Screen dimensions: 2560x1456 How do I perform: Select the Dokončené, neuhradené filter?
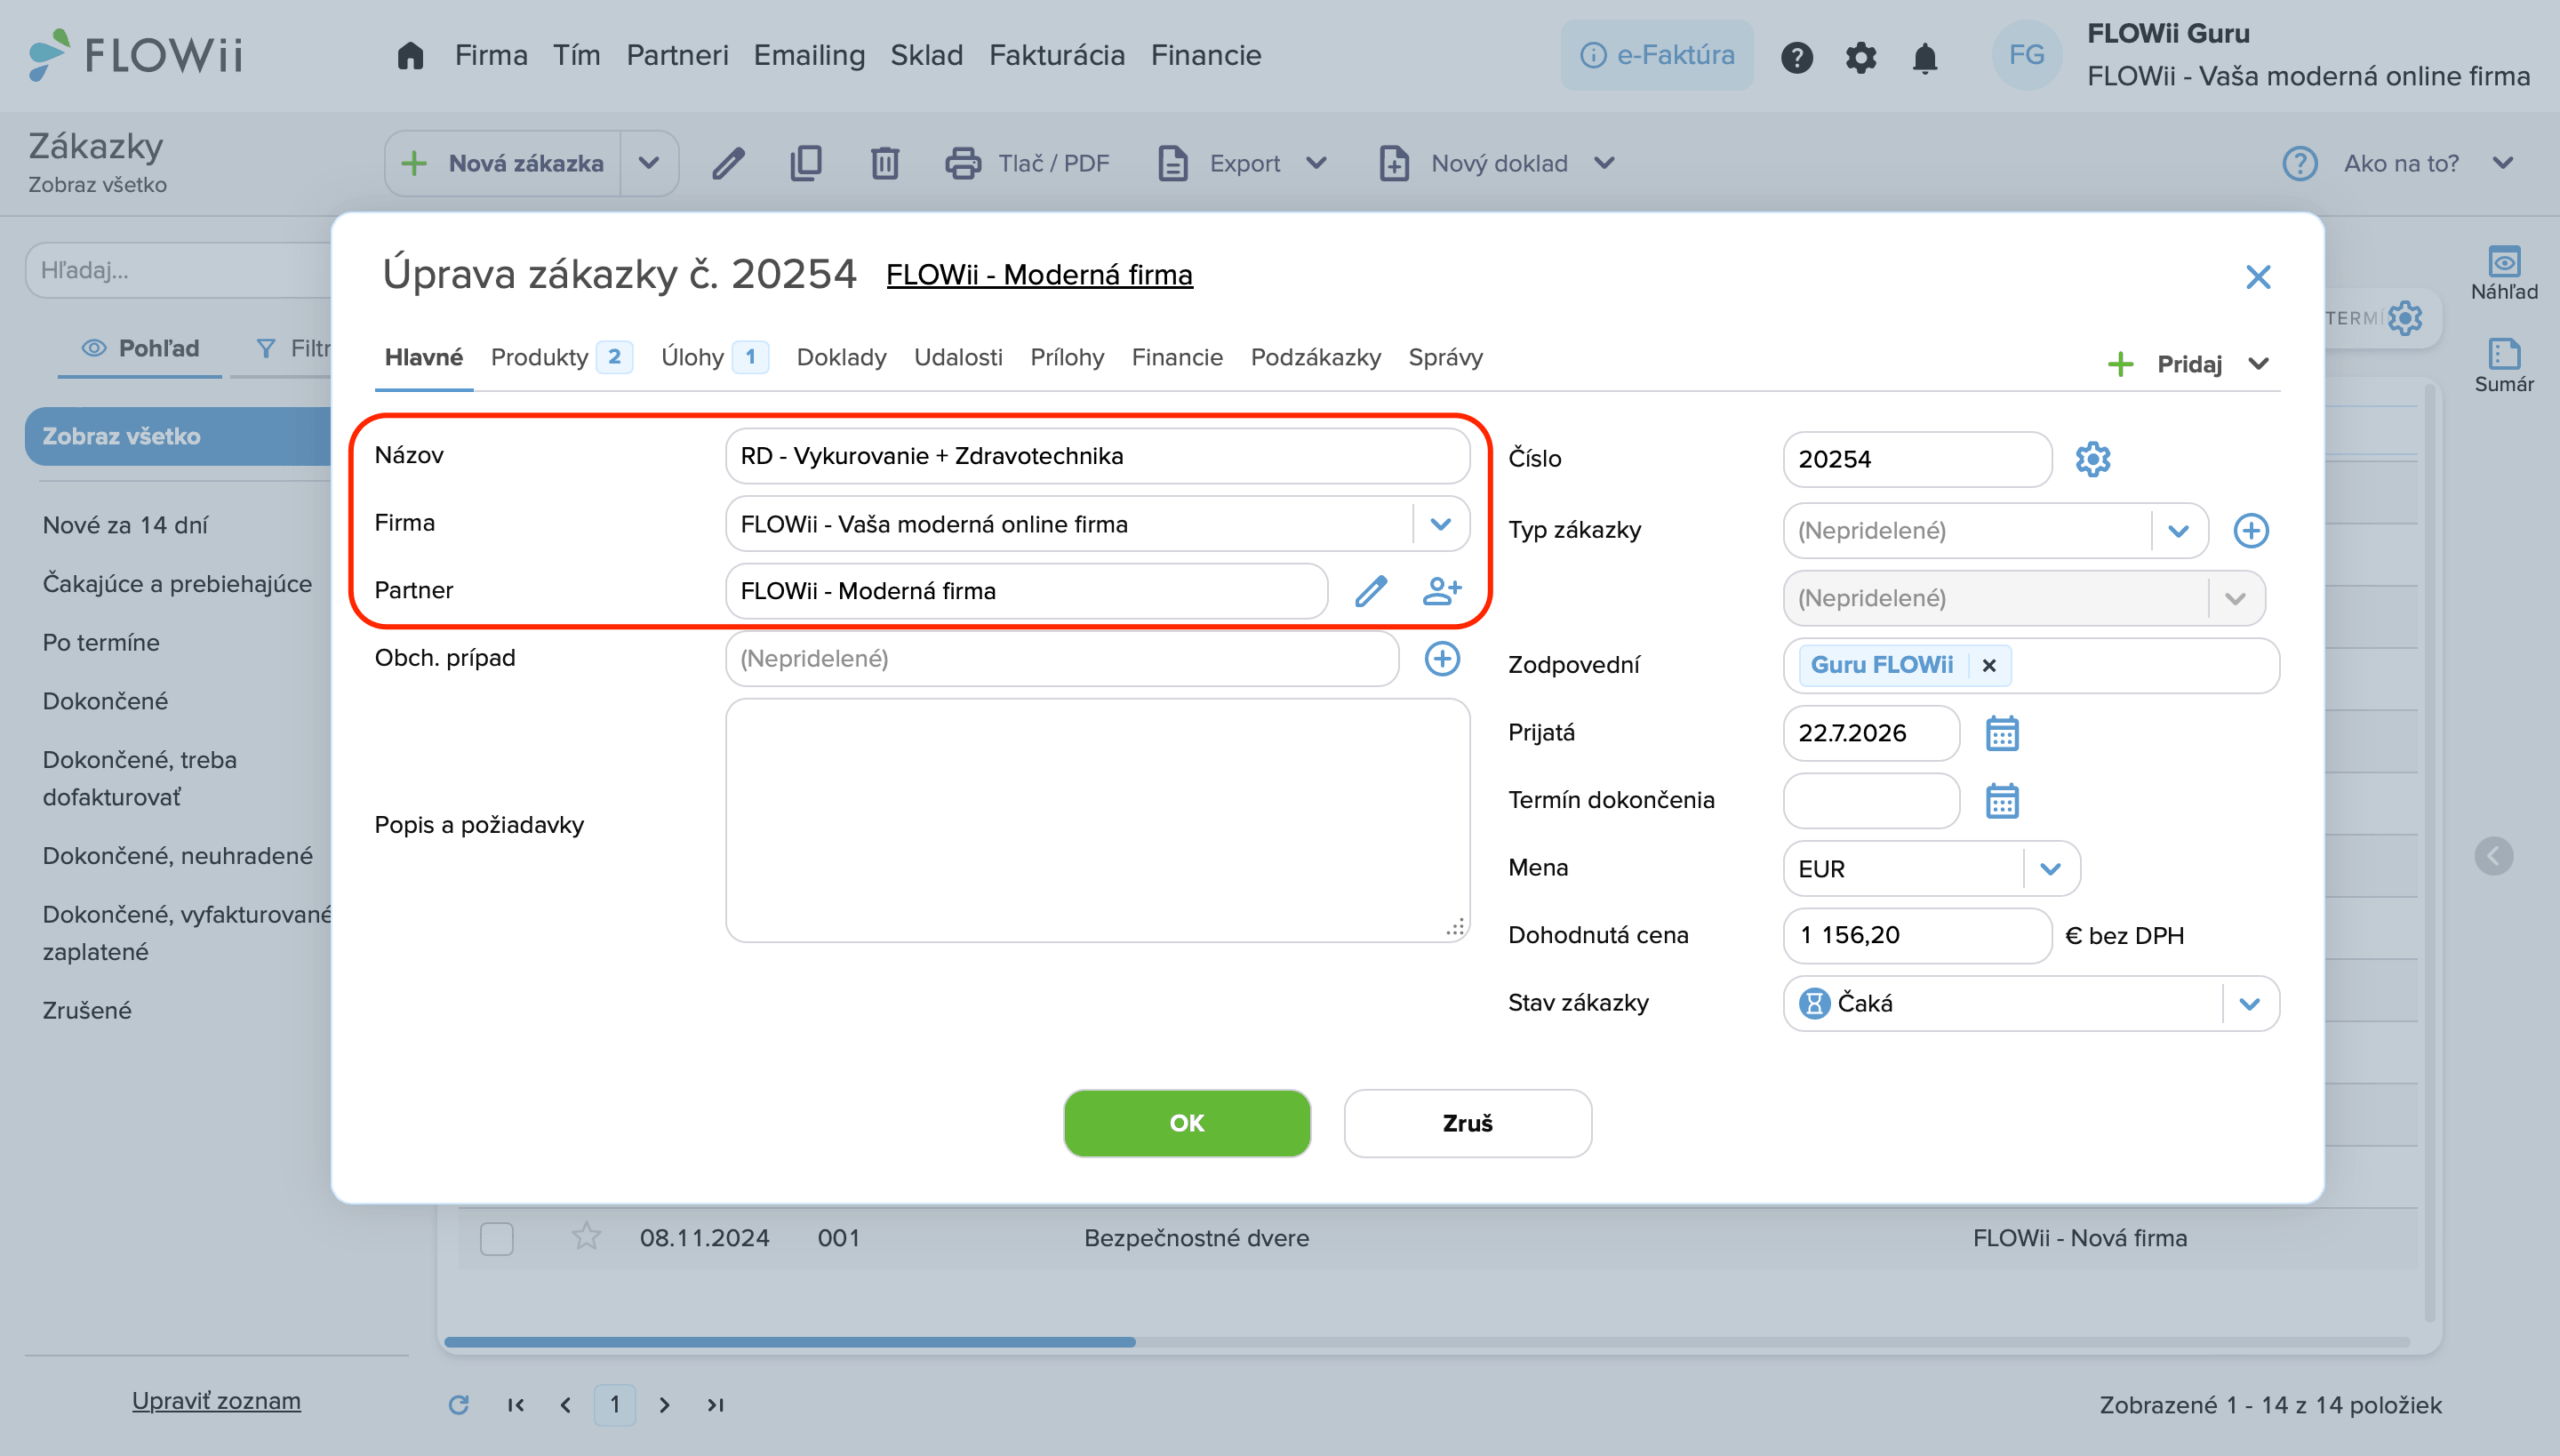pos(178,856)
